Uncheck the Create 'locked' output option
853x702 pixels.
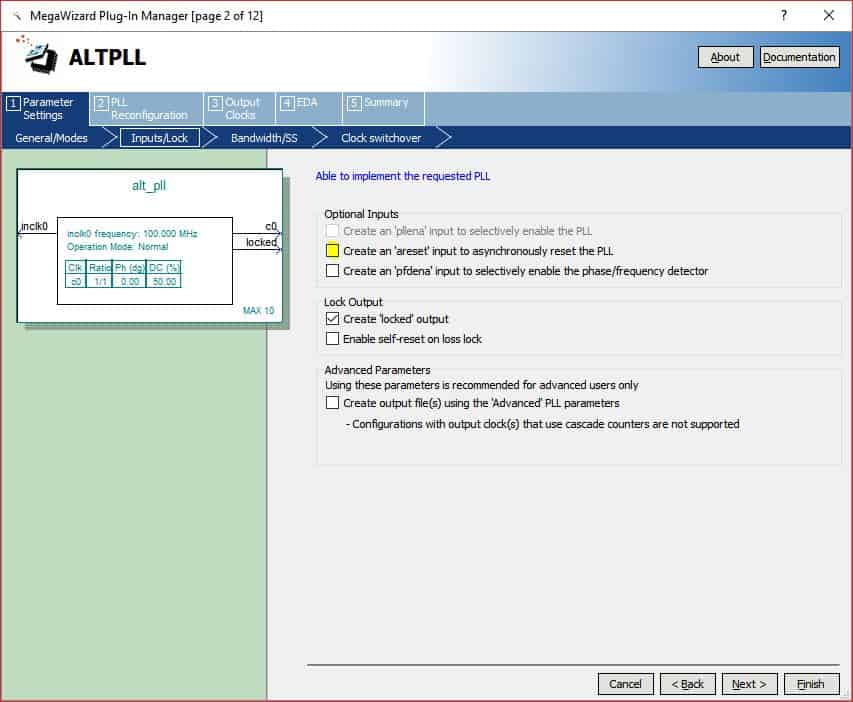pos(333,319)
